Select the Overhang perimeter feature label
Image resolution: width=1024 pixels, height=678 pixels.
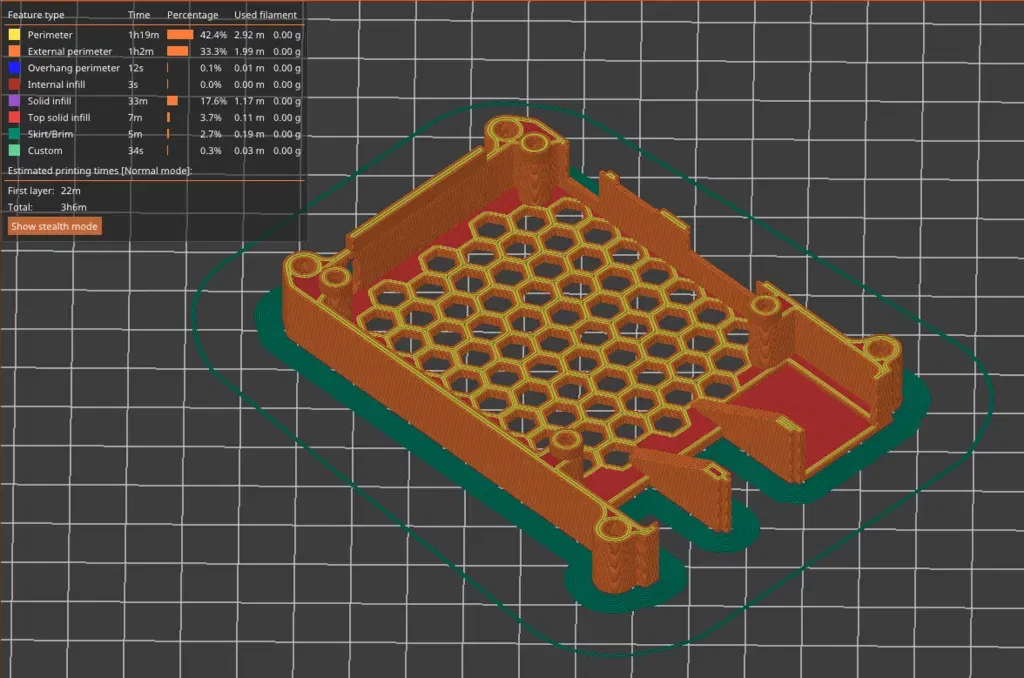74,68
